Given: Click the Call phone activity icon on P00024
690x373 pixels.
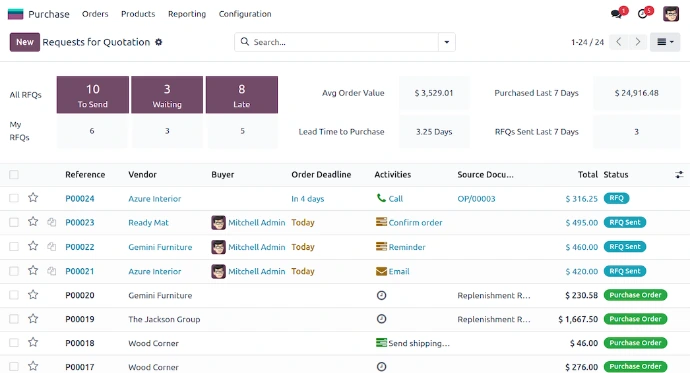Looking at the screenshot, I should pyautogui.click(x=381, y=198).
